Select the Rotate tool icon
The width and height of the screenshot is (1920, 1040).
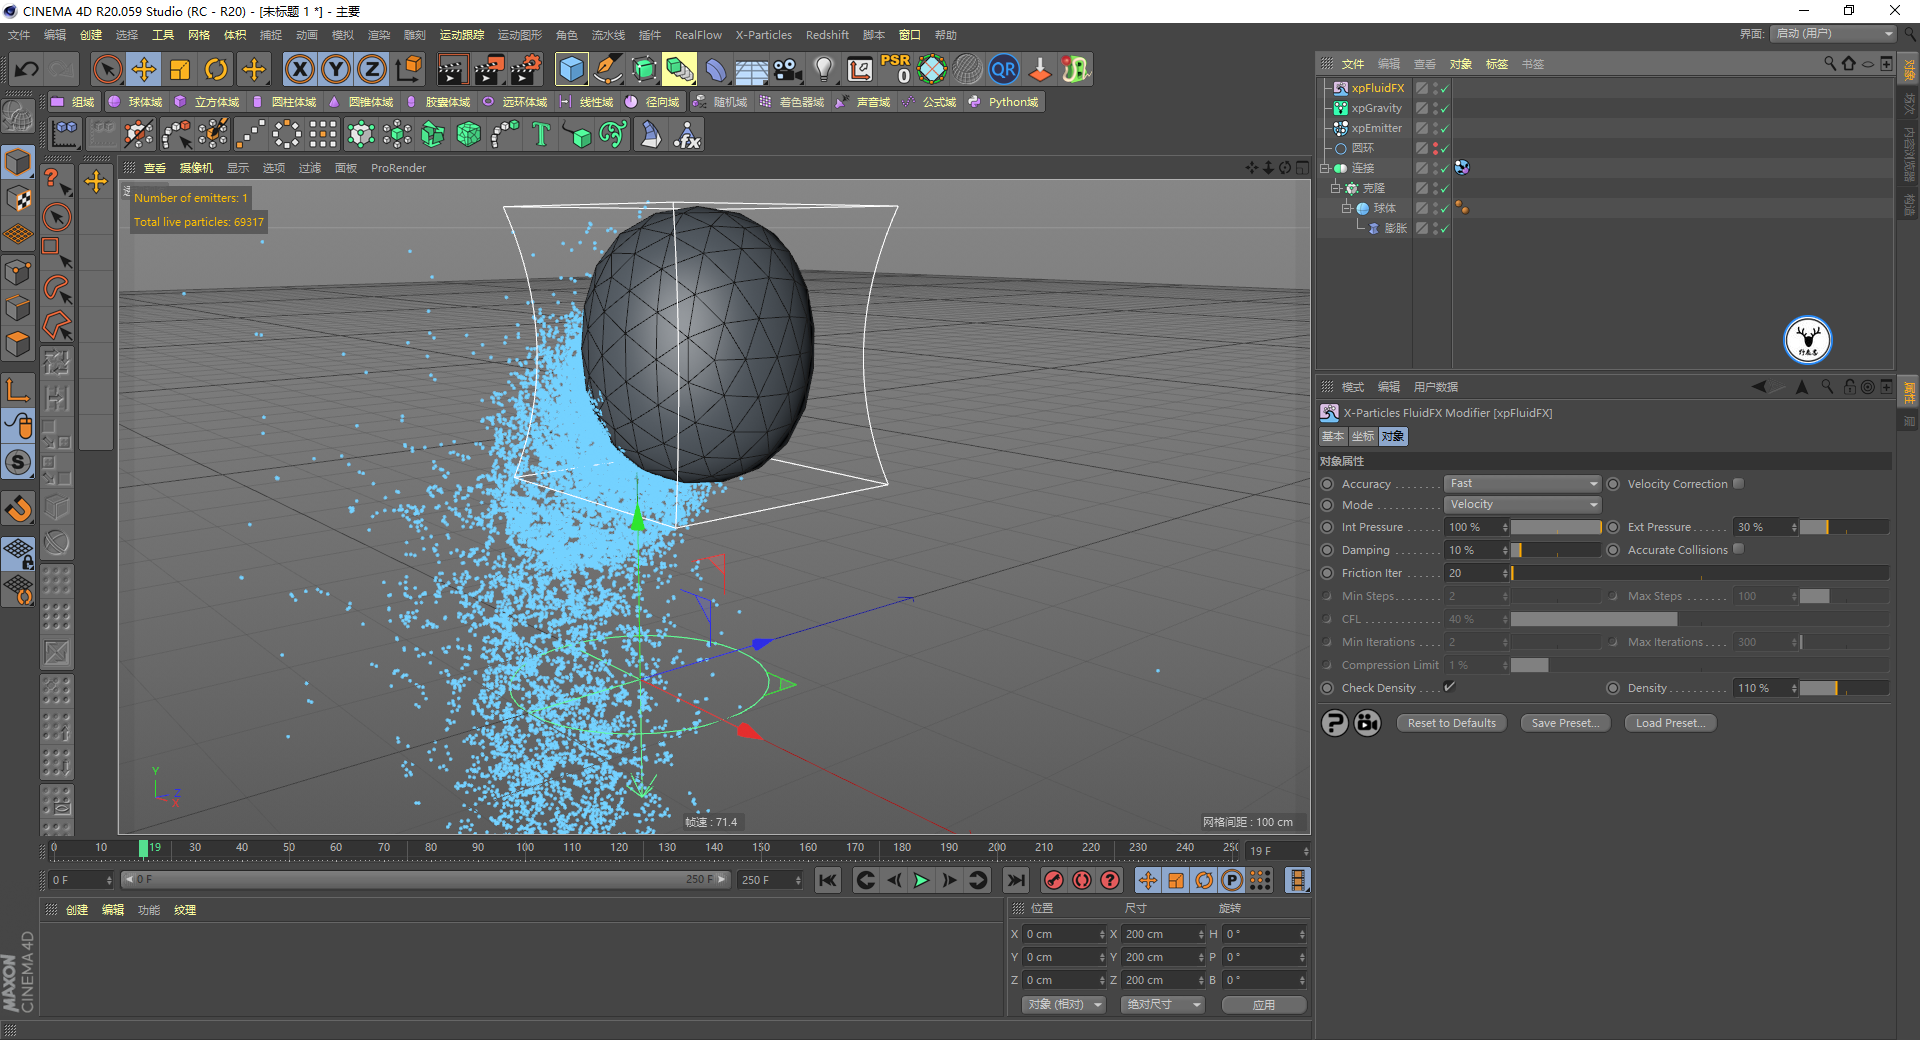click(216, 69)
